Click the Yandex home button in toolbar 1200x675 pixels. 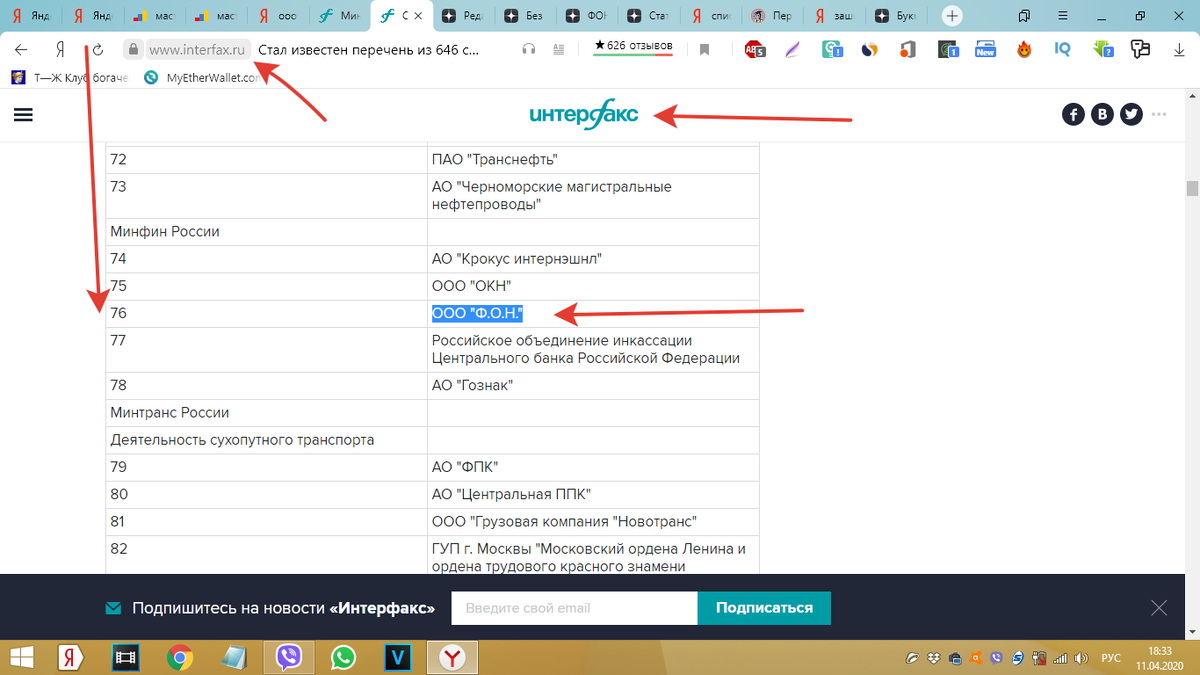pos(60,49)
